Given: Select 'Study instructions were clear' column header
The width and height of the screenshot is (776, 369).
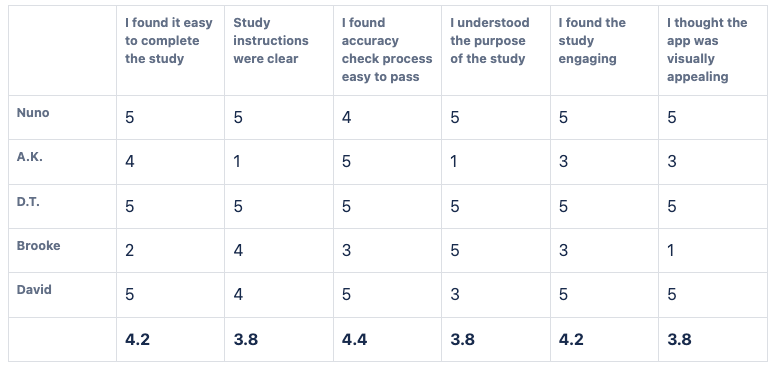Looking at the screenshot, I should [271, 41].
